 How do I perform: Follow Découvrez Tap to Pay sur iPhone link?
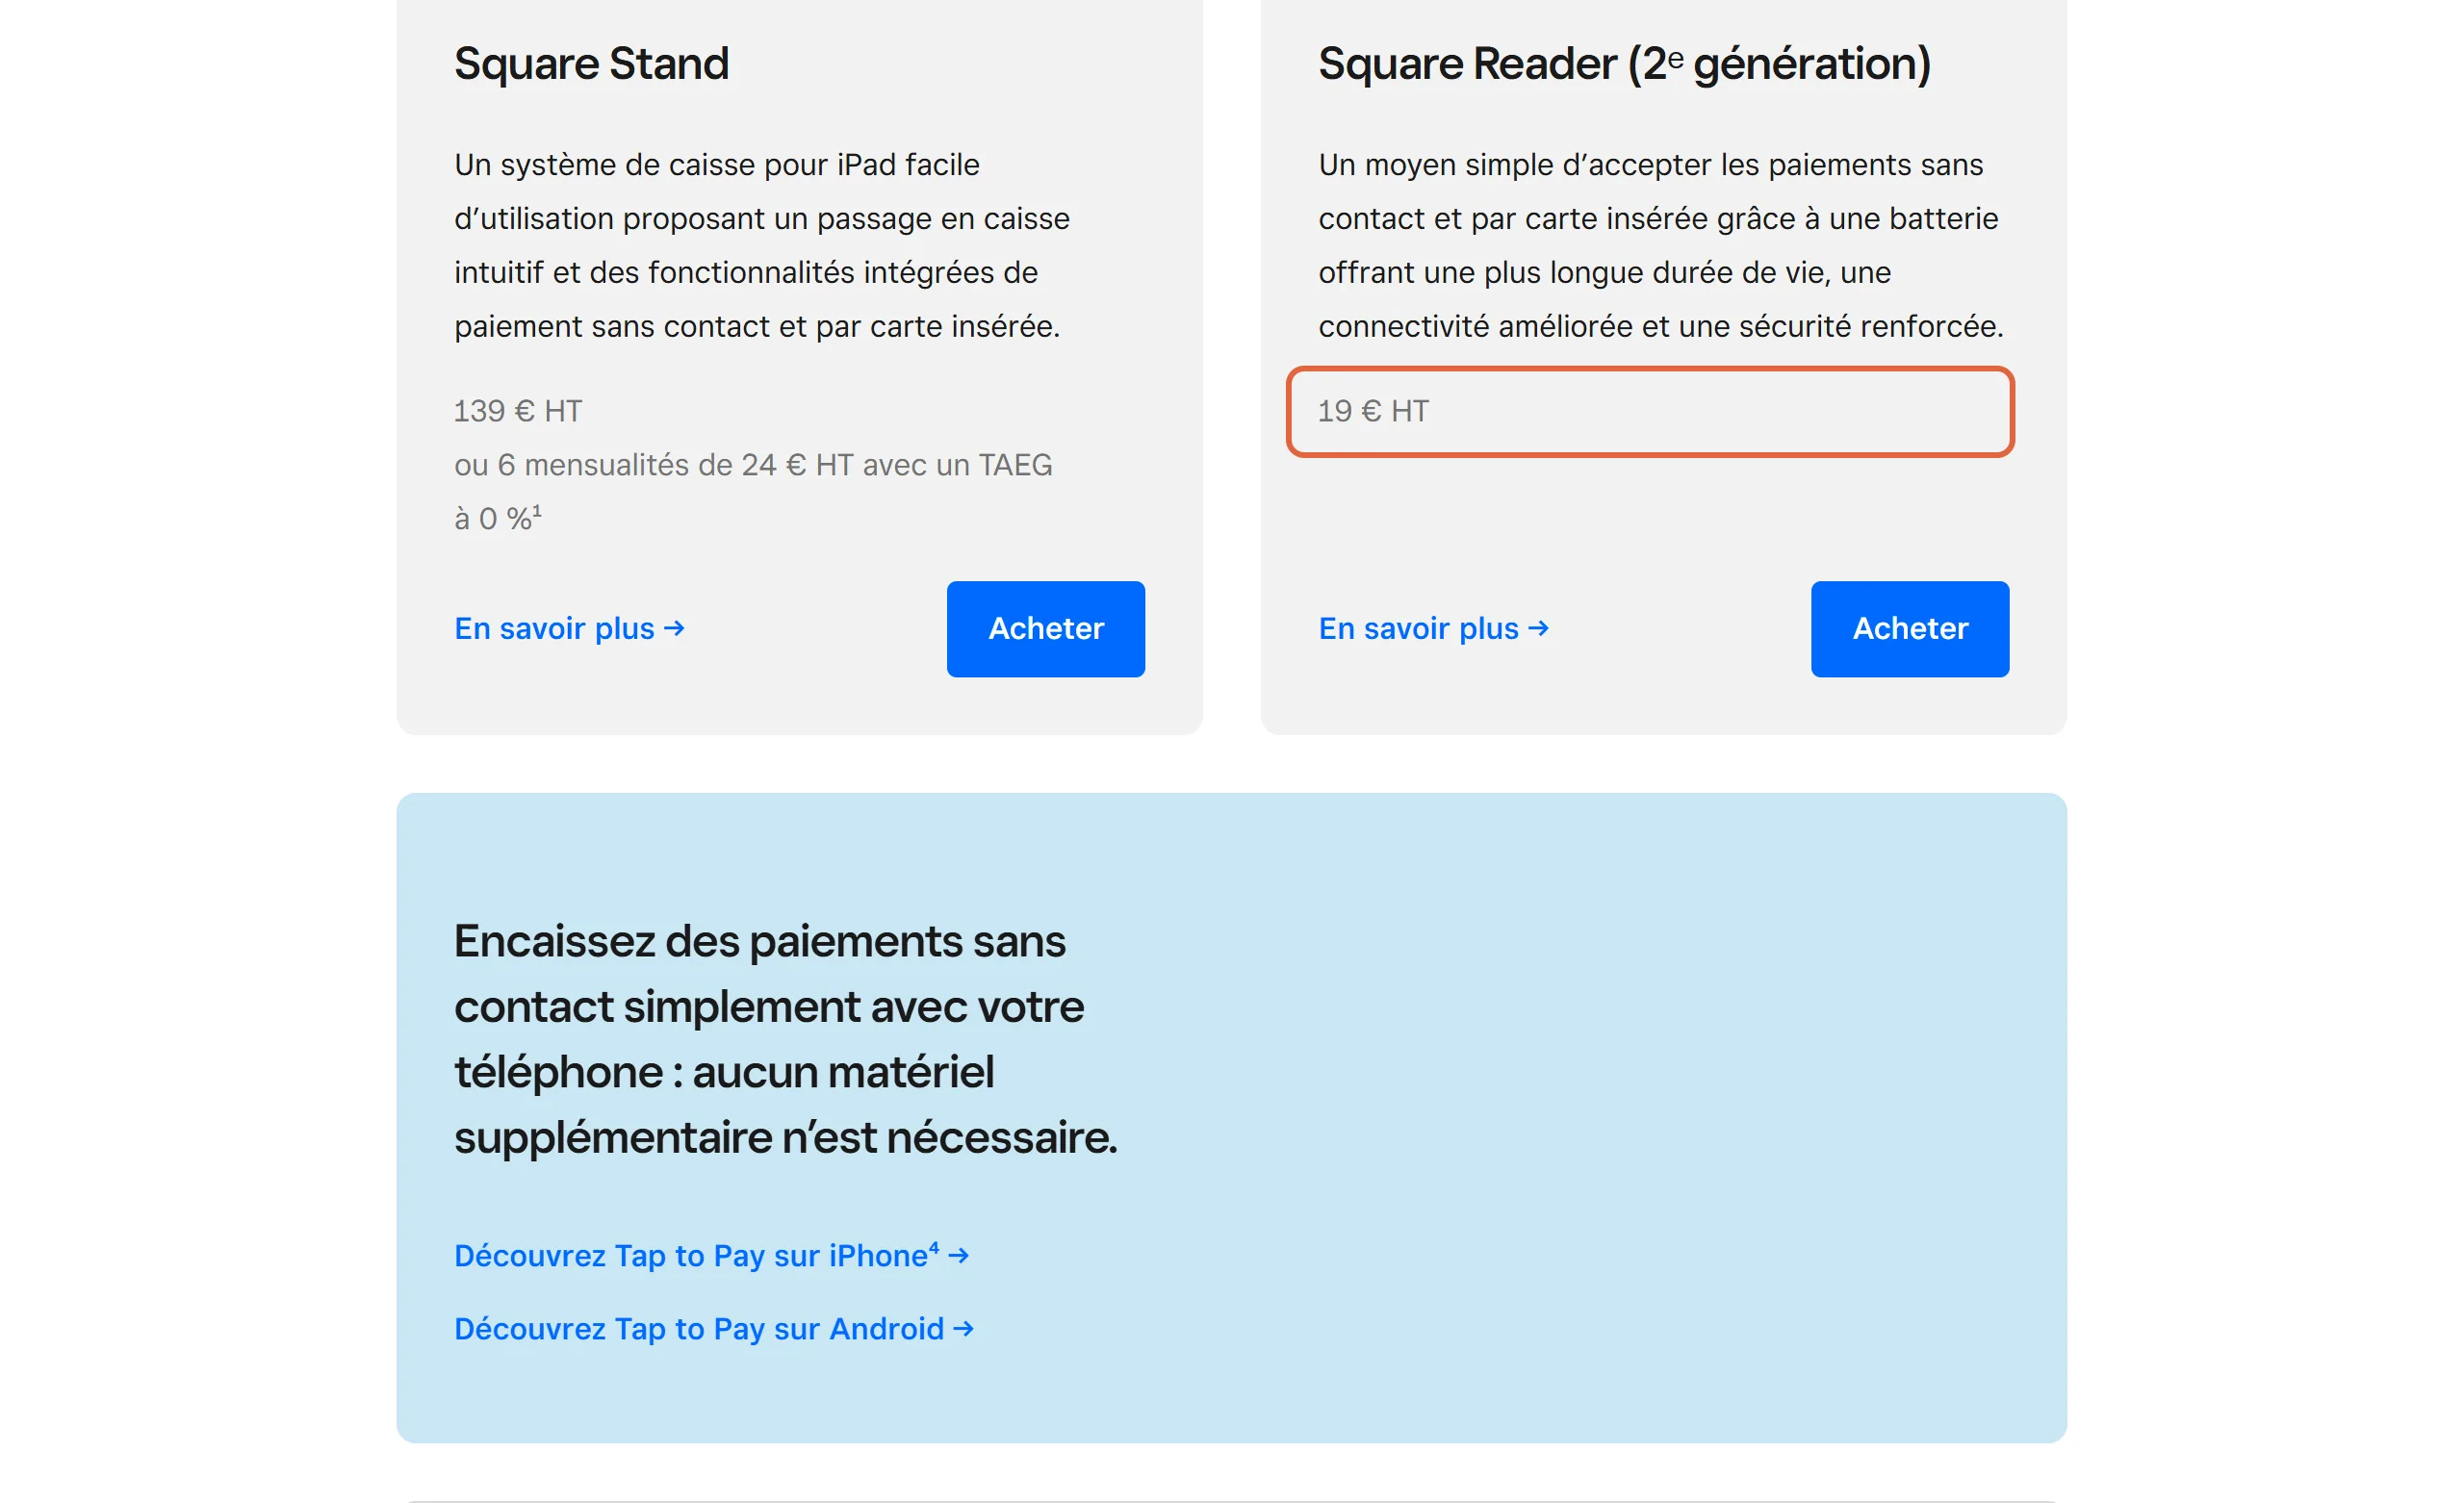[x=711, y=1255]
